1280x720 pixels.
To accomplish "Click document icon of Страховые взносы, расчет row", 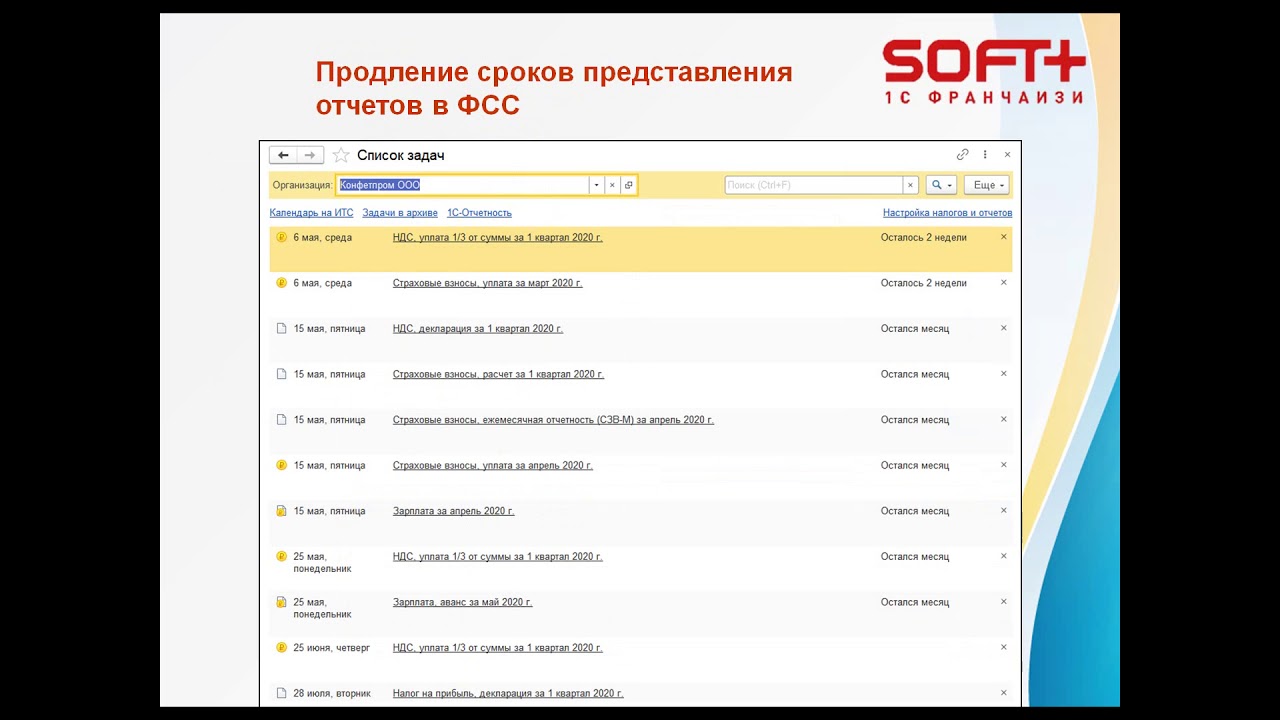I will tap(281, 374).
